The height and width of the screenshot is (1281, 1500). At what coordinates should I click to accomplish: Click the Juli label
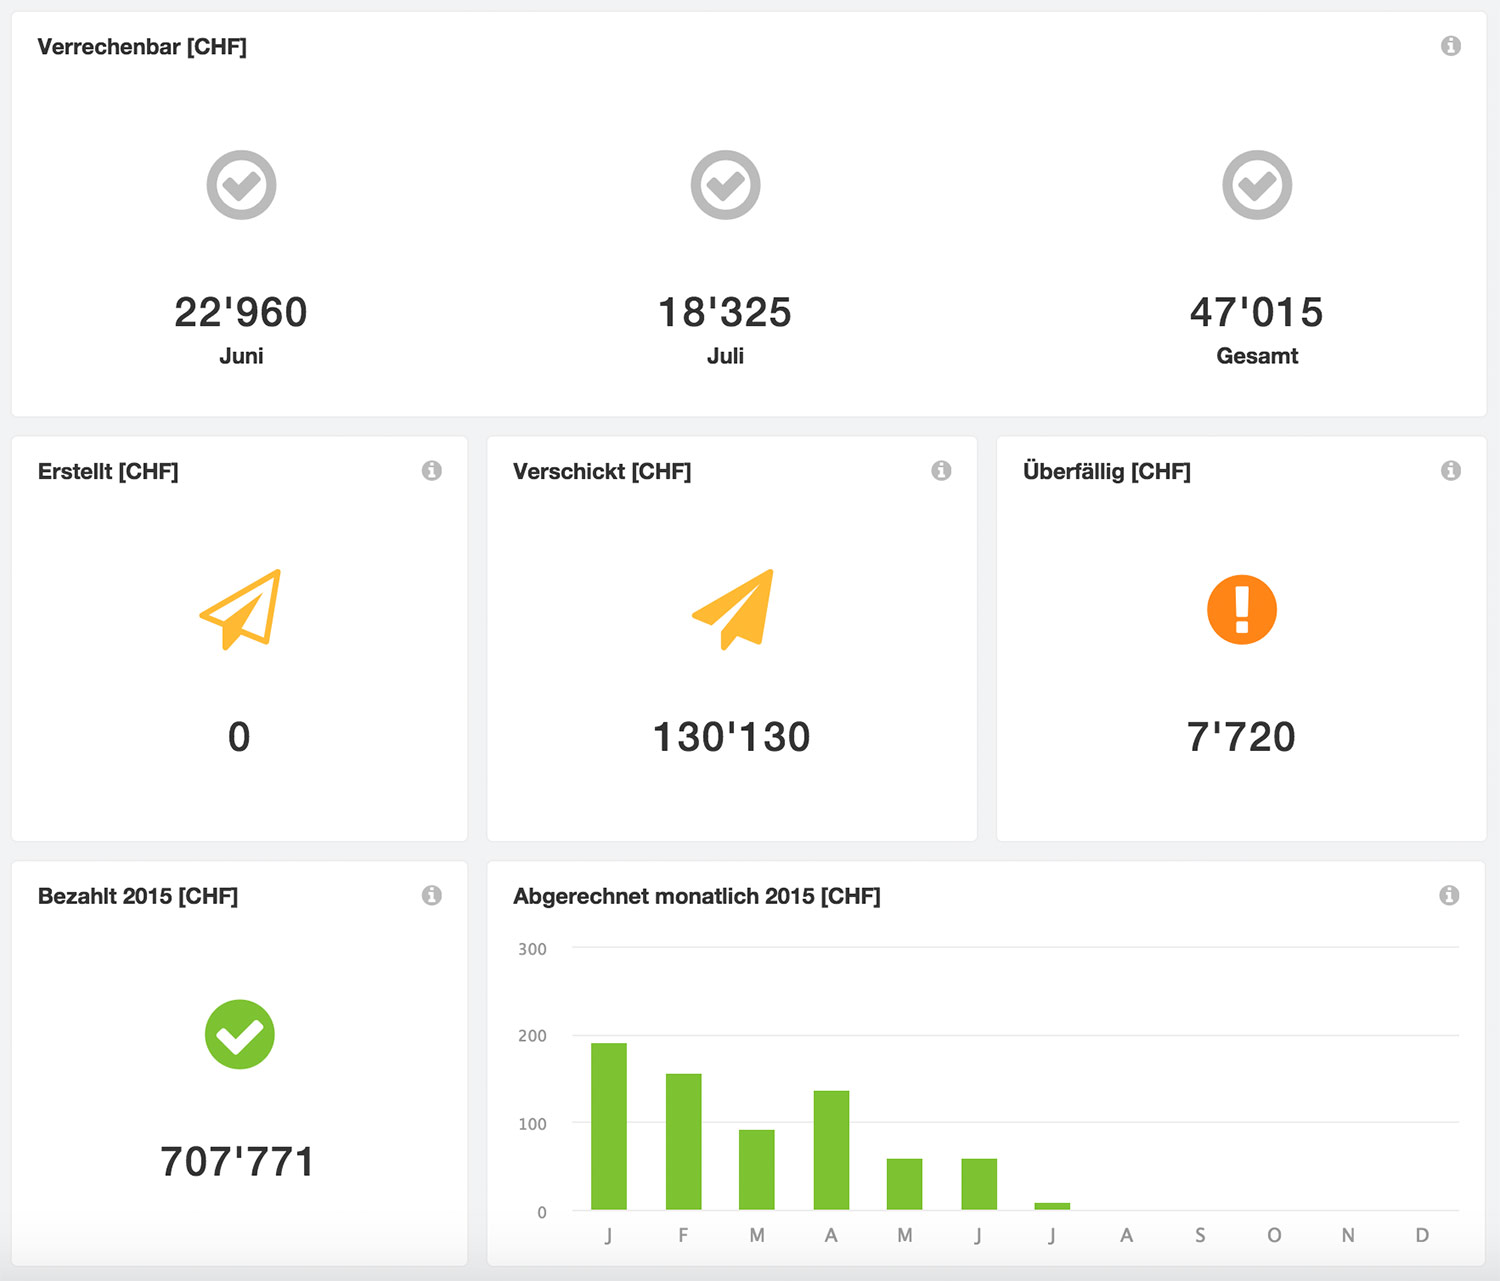pyautogui.click(x=725, y=356)
